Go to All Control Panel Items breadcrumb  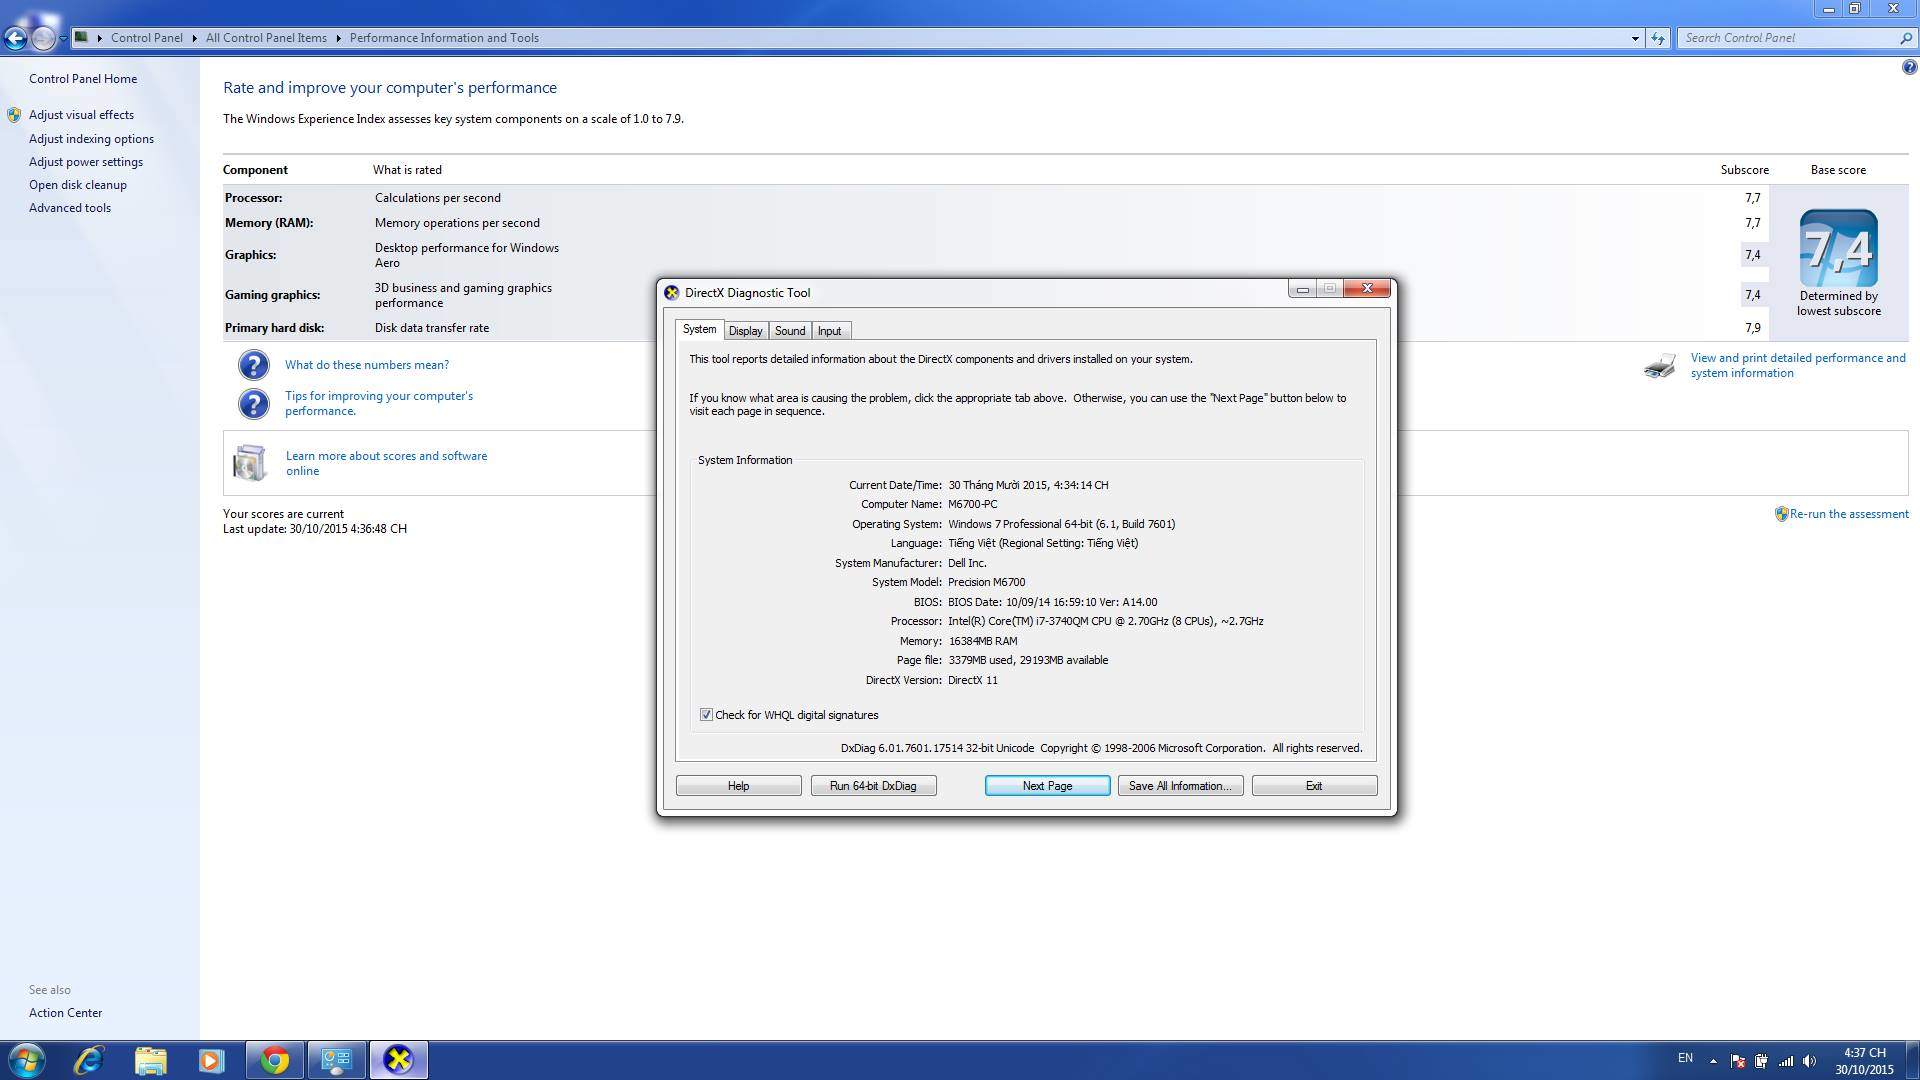tap(266, 38)
